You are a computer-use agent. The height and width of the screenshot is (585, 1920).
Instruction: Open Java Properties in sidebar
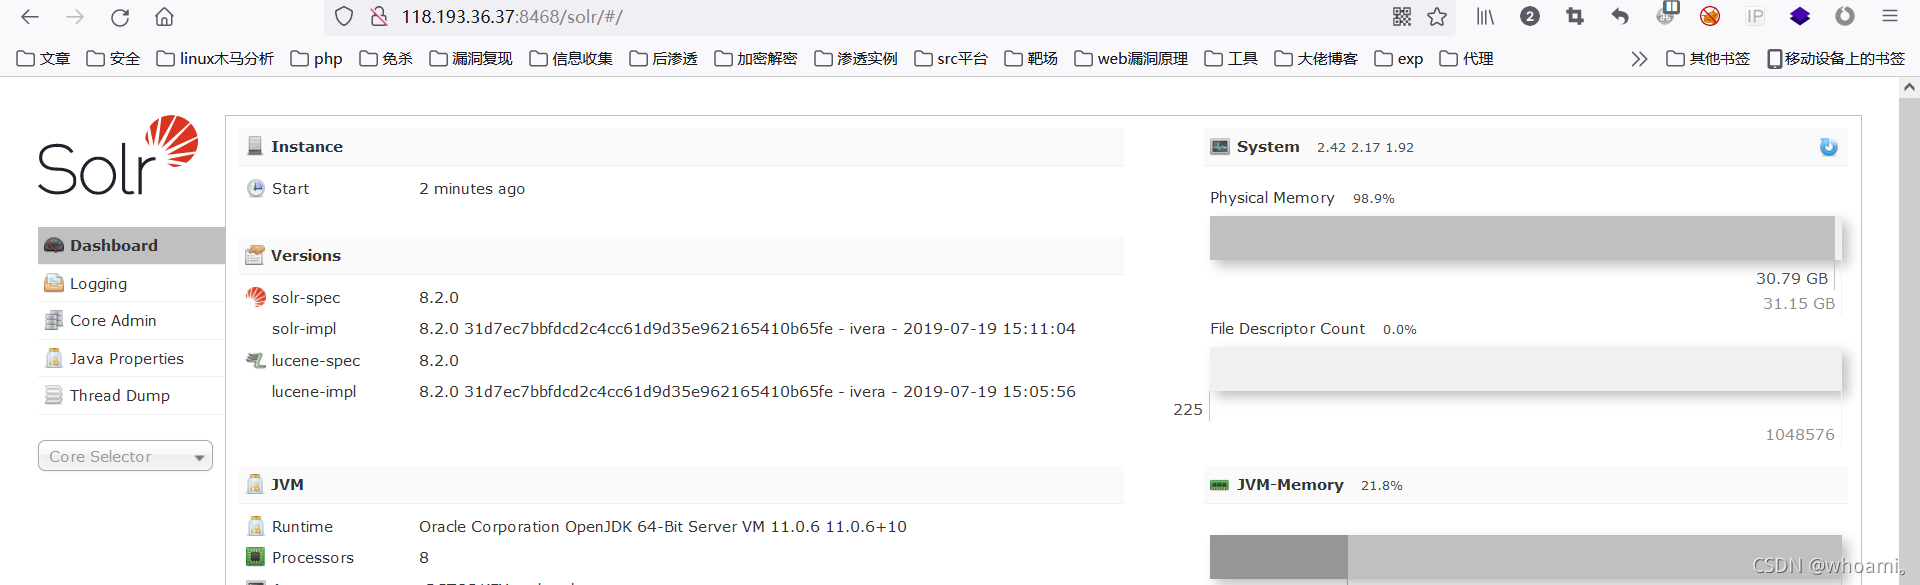point(131,358)
